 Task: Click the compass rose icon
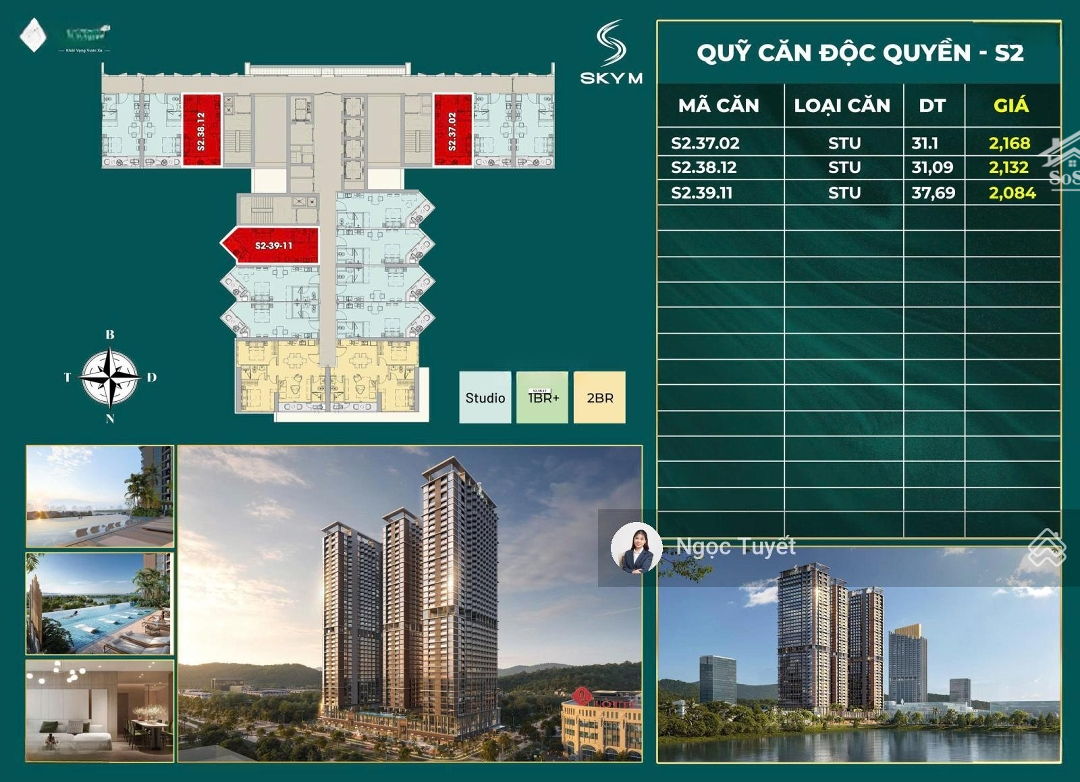pyautogui.click(x=110, y=377)
